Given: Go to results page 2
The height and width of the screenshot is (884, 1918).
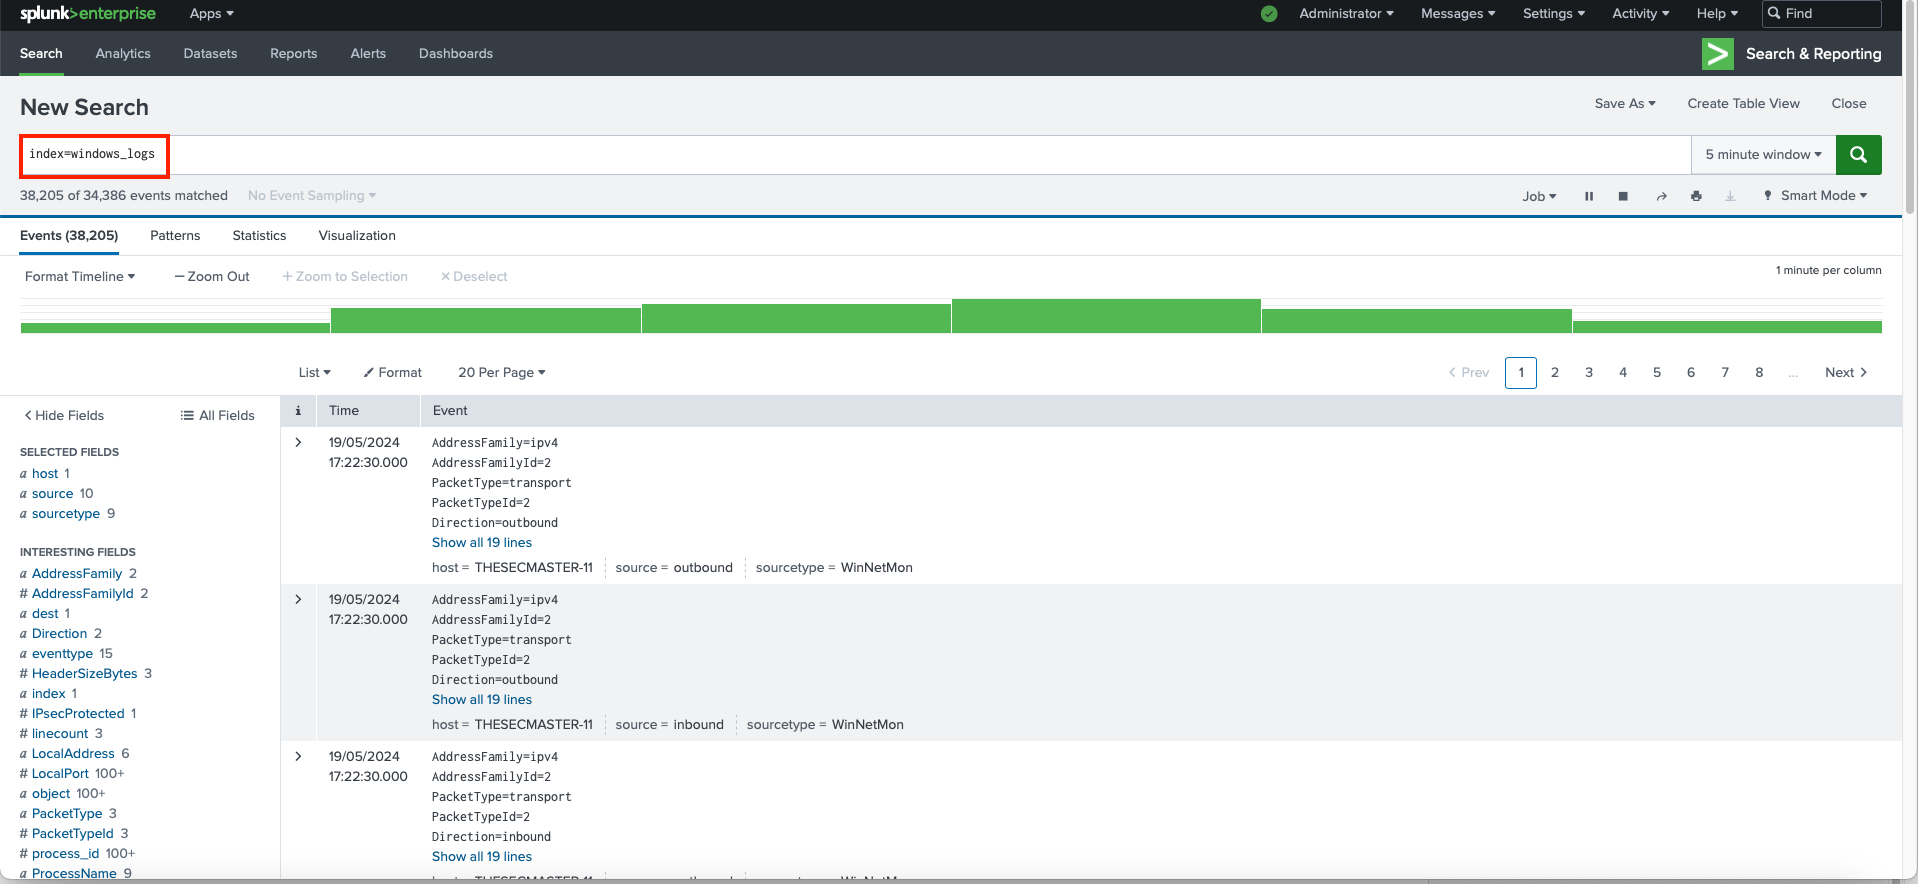Looking at the screenshot, I should coord(1555,373).
